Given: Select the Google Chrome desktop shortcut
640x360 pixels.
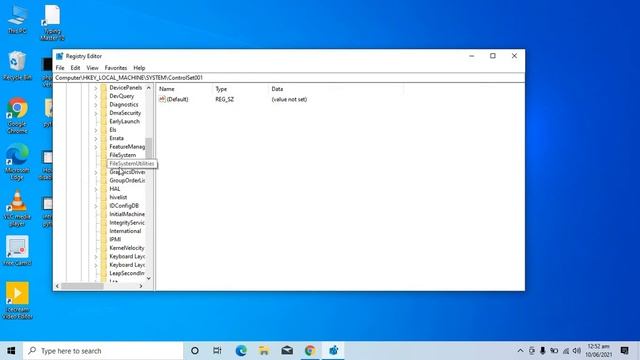Looking at the screenshot, I should [17, 116].
